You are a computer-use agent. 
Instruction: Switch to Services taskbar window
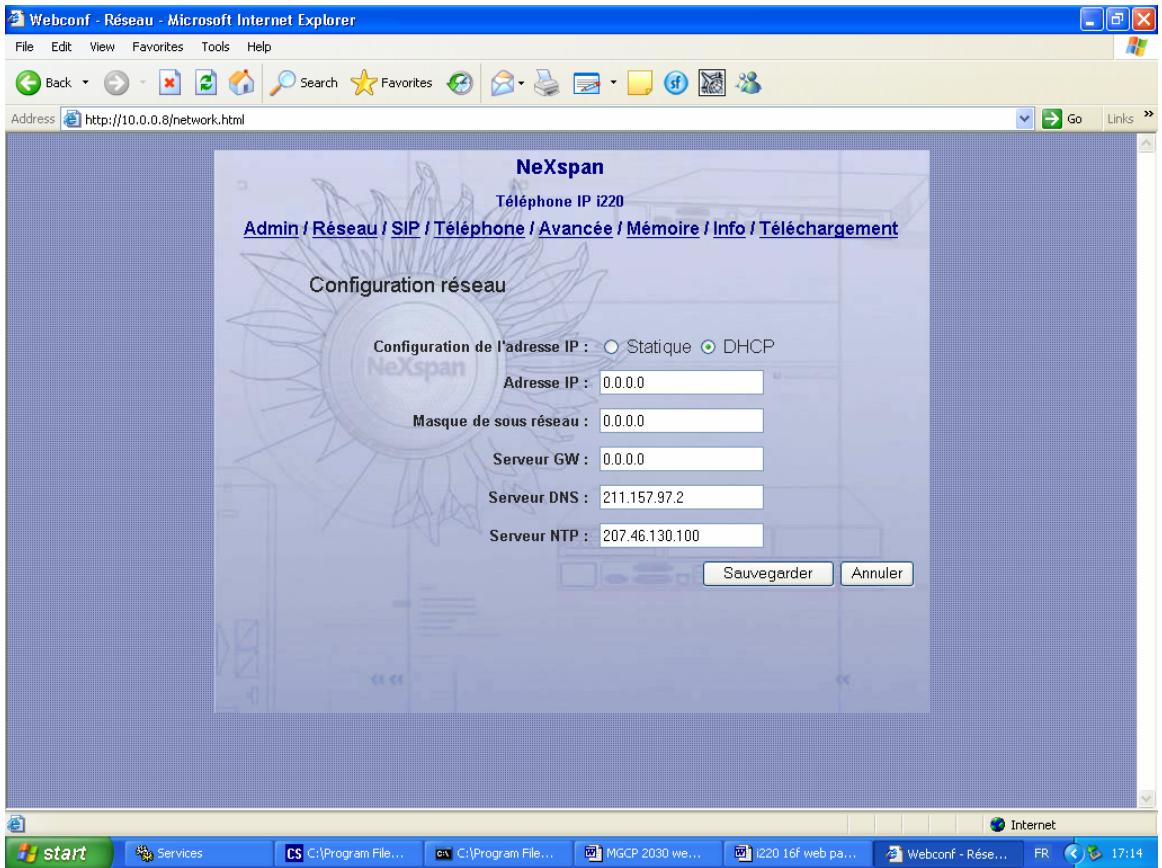tap(180, 853)
